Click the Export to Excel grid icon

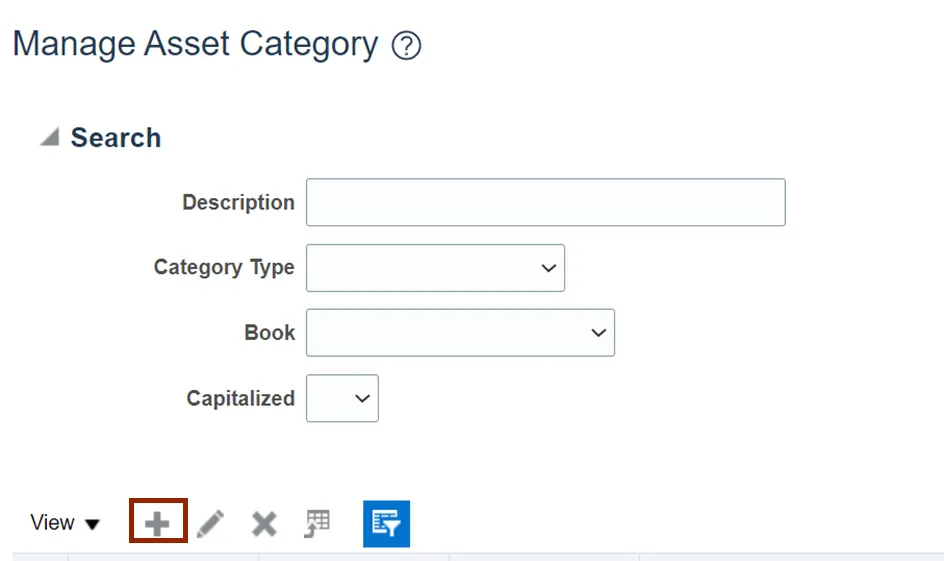[317, 523]
